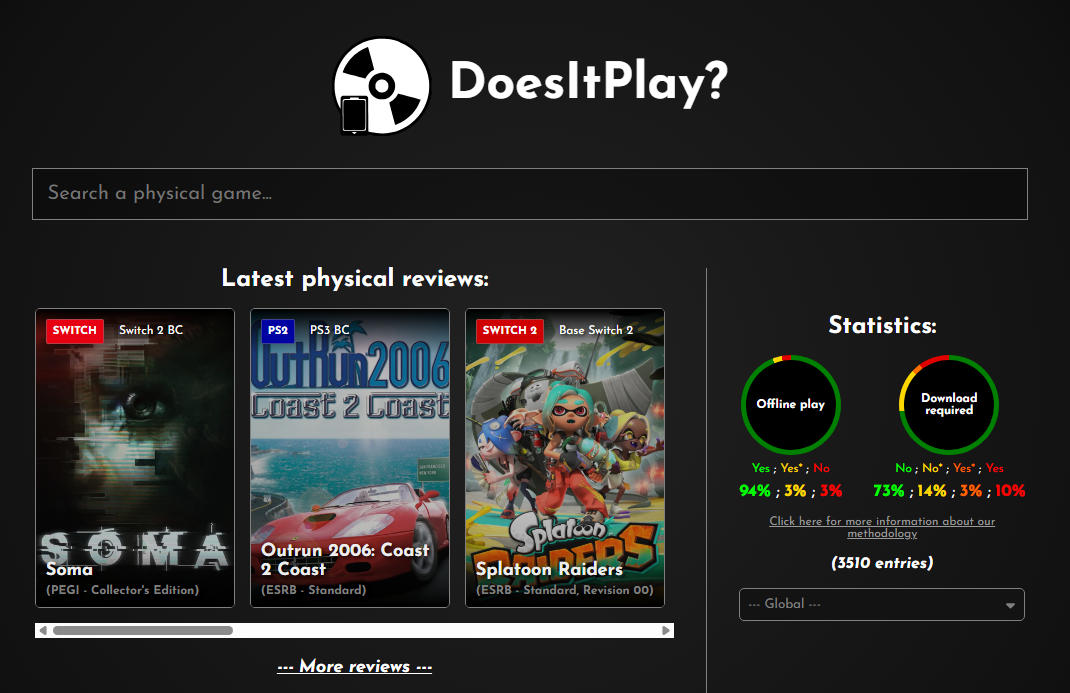Click the right arrow of reviews scrollbar
The width and height of the screenshot is (1070, 693).
666,630
